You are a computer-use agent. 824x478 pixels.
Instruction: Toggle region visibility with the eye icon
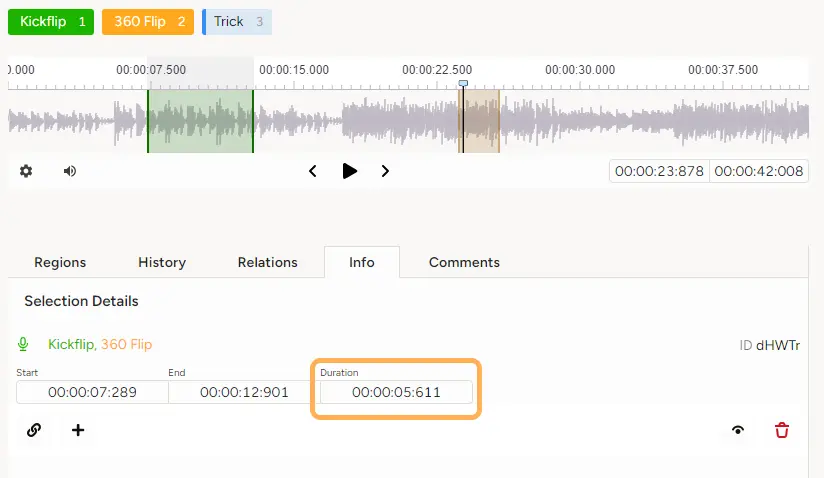click(x=738, y=430)
